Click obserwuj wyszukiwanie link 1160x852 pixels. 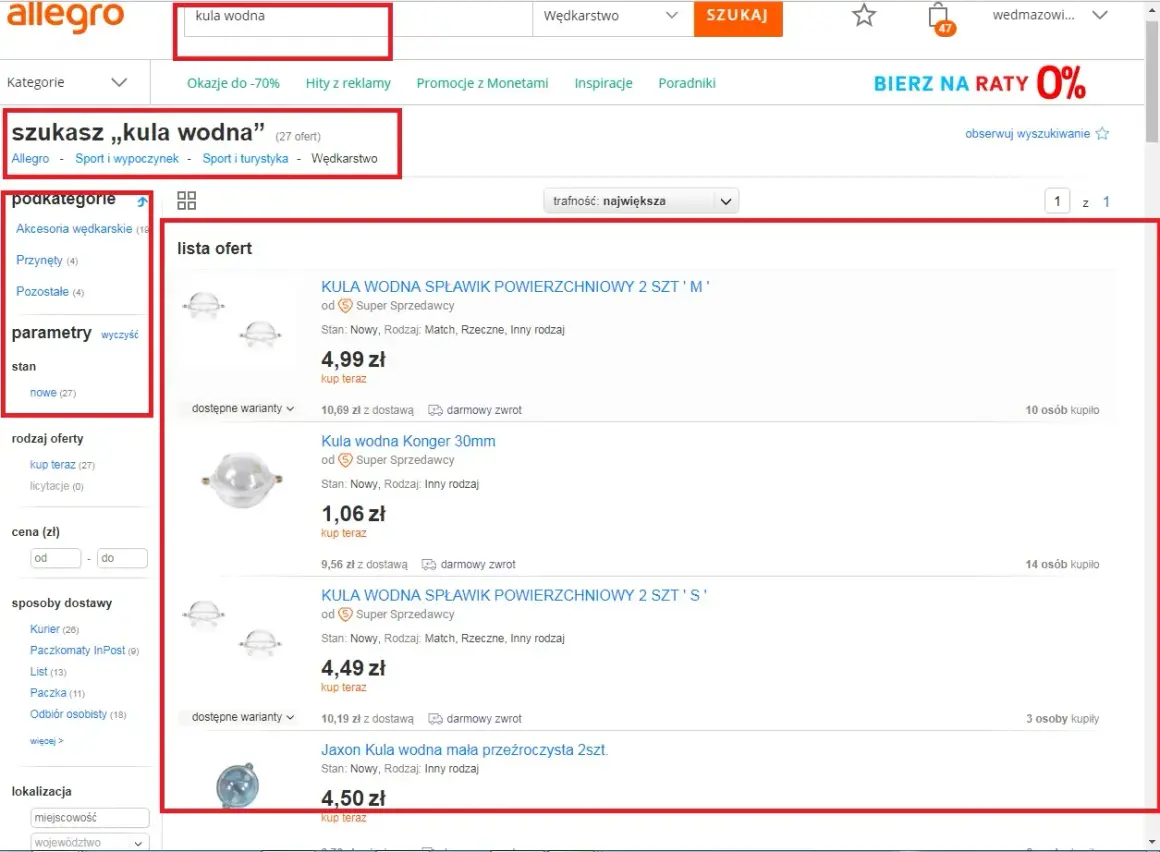(1027, 134)
